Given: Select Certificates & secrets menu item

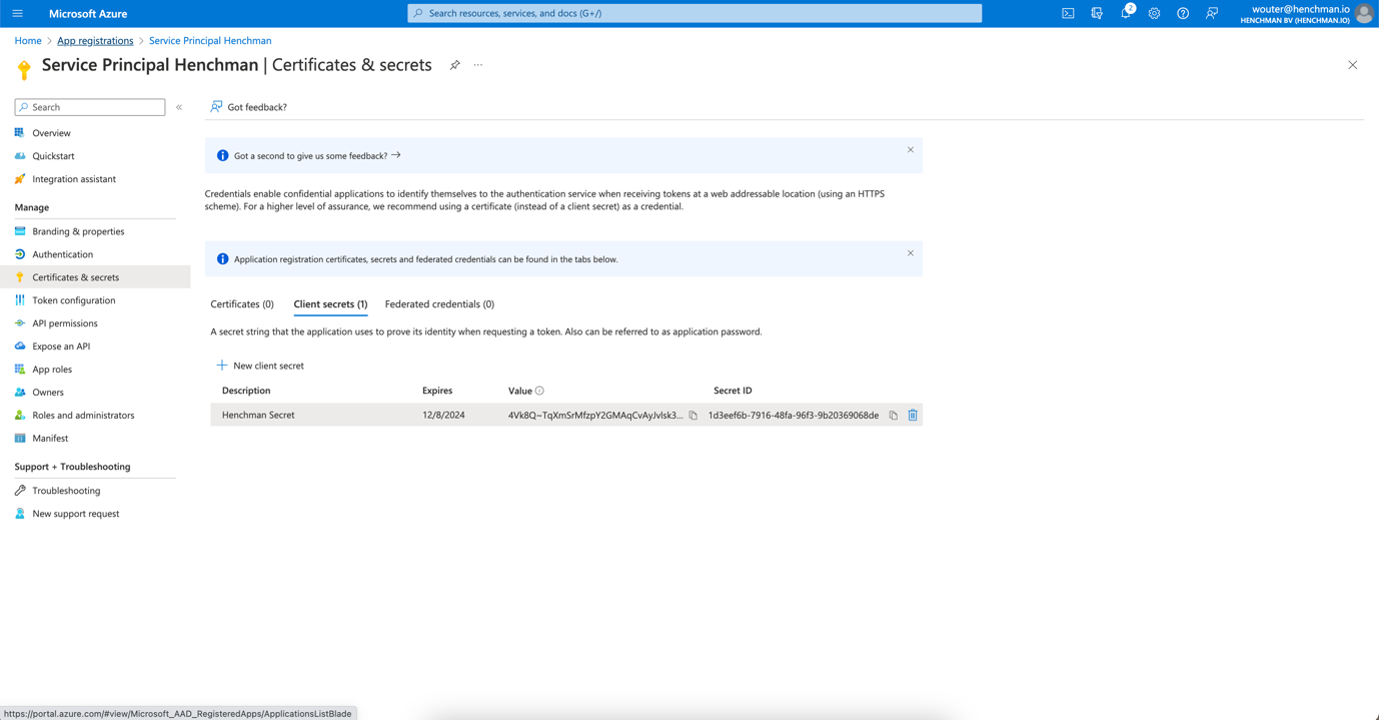Looking at the screenshot, I should [95, 278].
